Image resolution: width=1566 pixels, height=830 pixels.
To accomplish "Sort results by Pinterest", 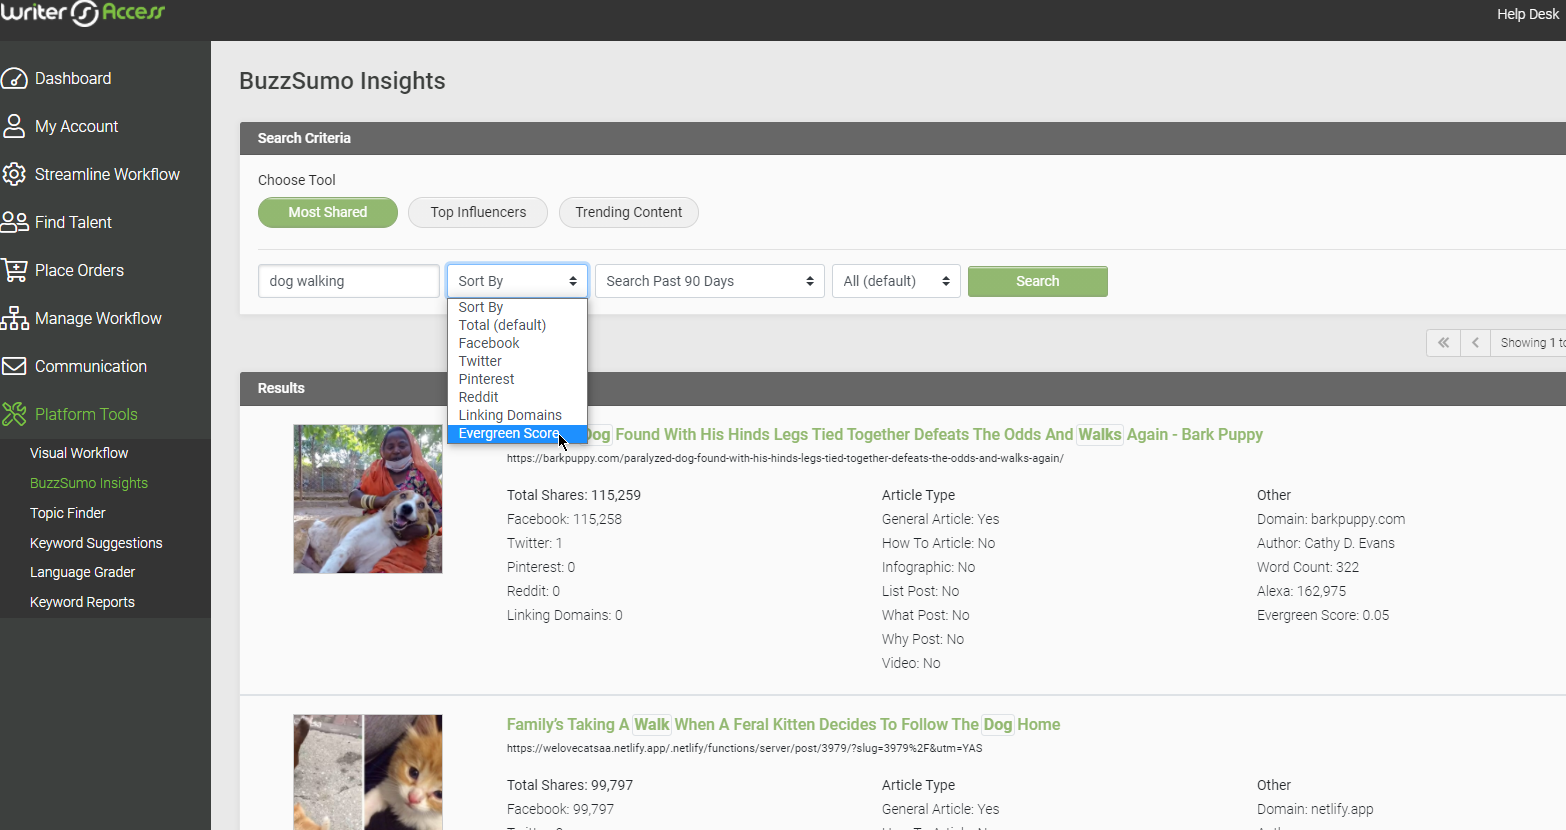I will (517, 379).
